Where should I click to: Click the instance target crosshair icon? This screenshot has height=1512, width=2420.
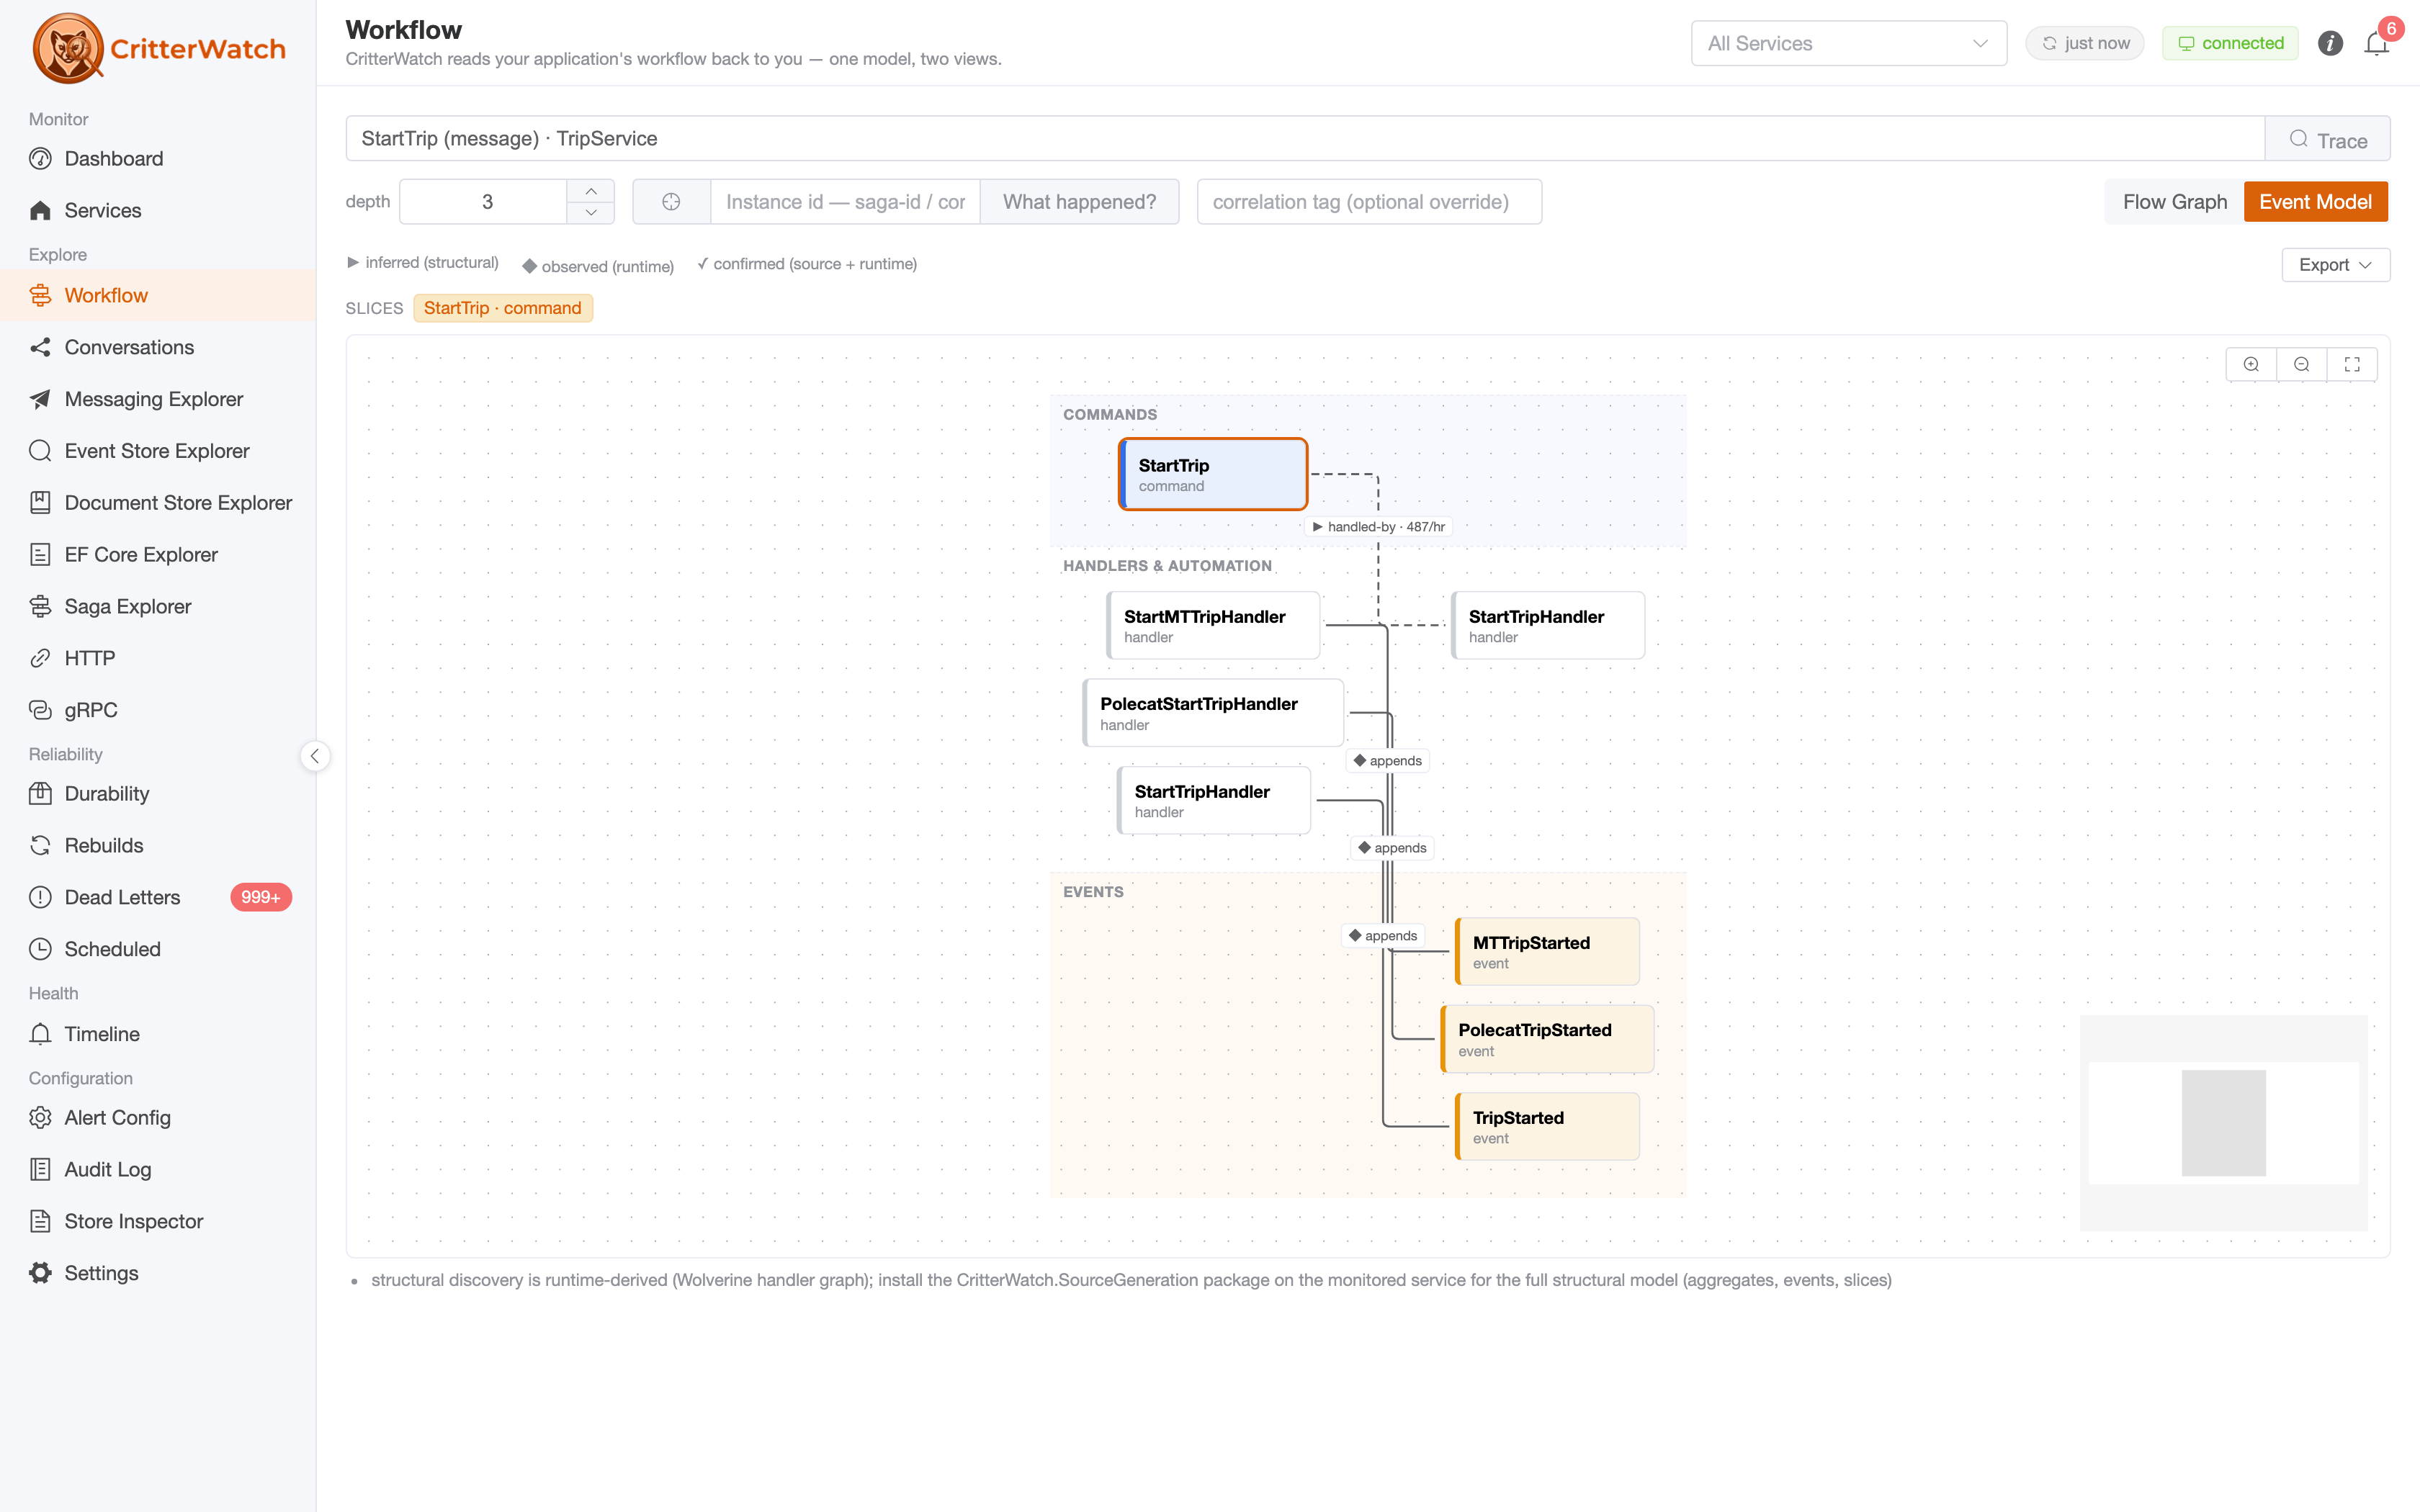pyautogui.click(x=671, y=202)
